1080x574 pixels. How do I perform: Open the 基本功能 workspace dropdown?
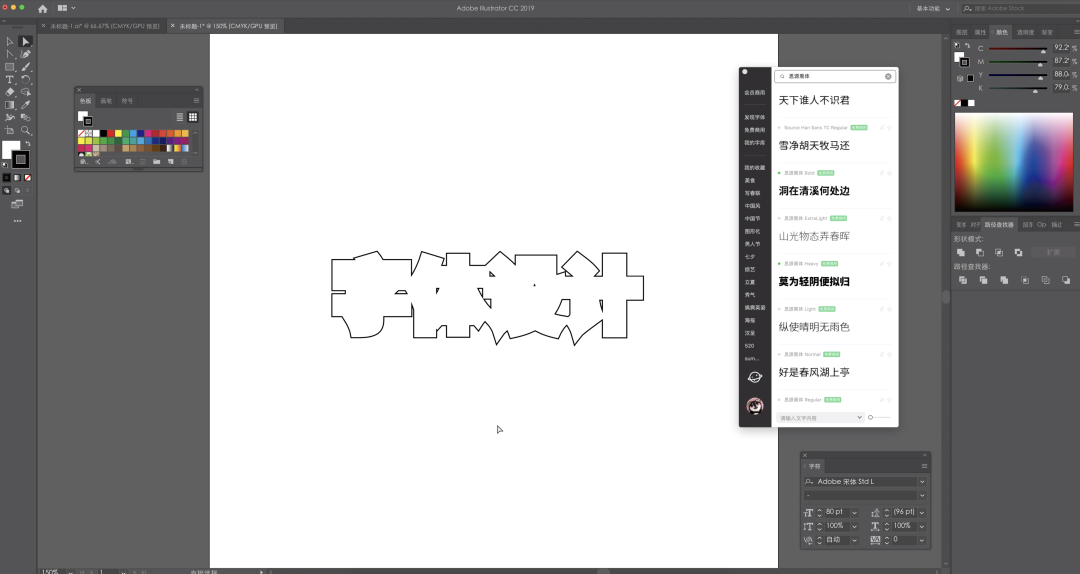pyautogui.click(x=932, y=8)
